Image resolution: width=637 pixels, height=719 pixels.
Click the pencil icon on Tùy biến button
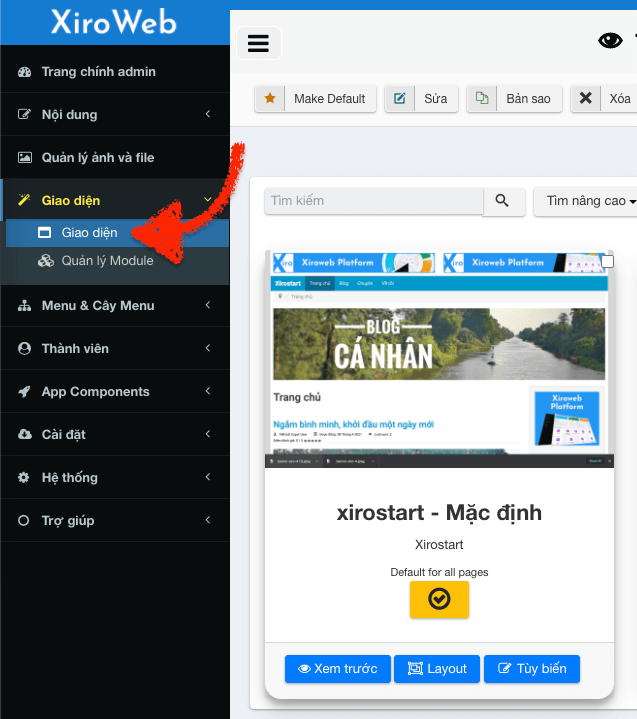point(504,669)
